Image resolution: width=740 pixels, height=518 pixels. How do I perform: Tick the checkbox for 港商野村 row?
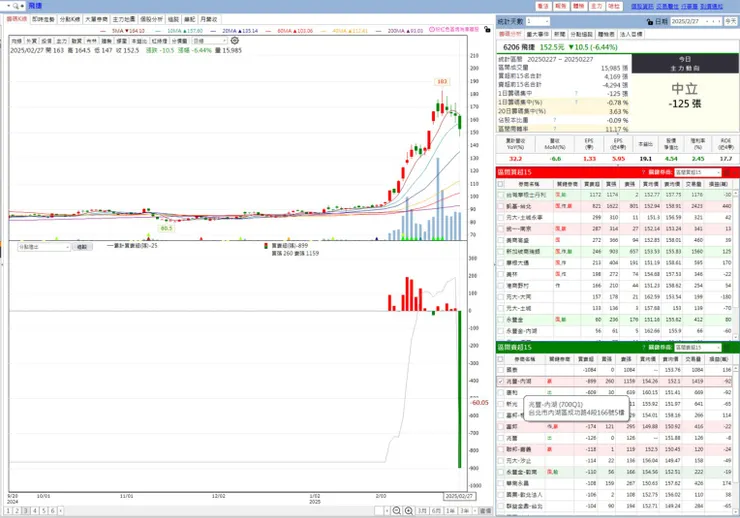(x=501, y=285)
